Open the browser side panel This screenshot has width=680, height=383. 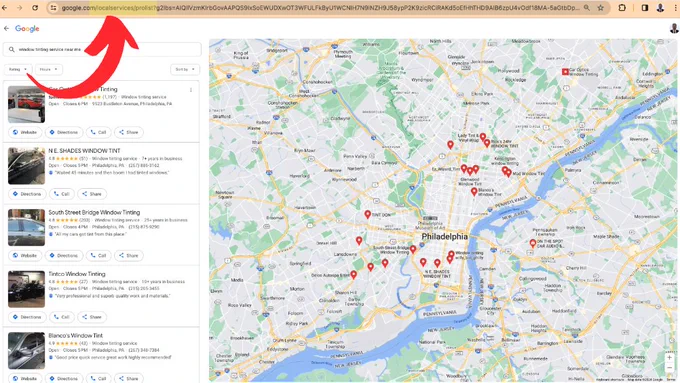645,8
